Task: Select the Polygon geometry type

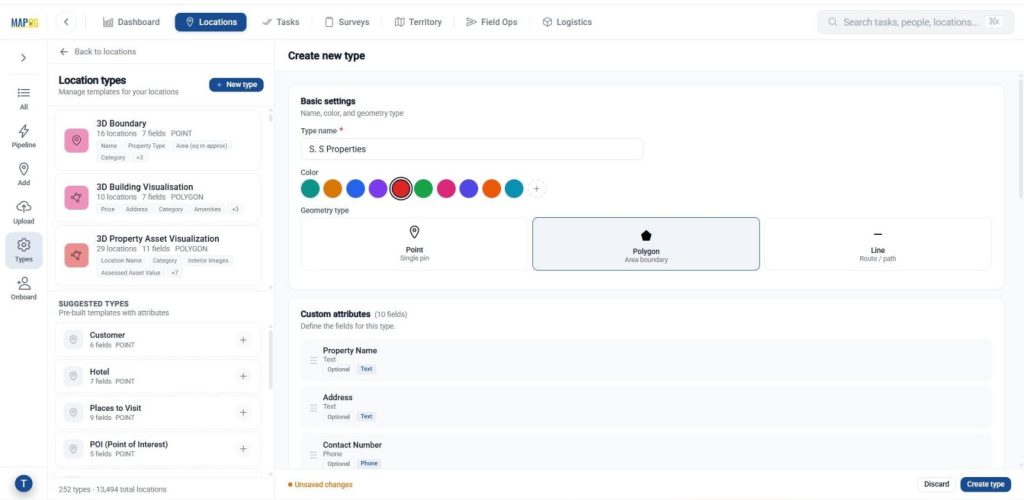Action: 646,243
